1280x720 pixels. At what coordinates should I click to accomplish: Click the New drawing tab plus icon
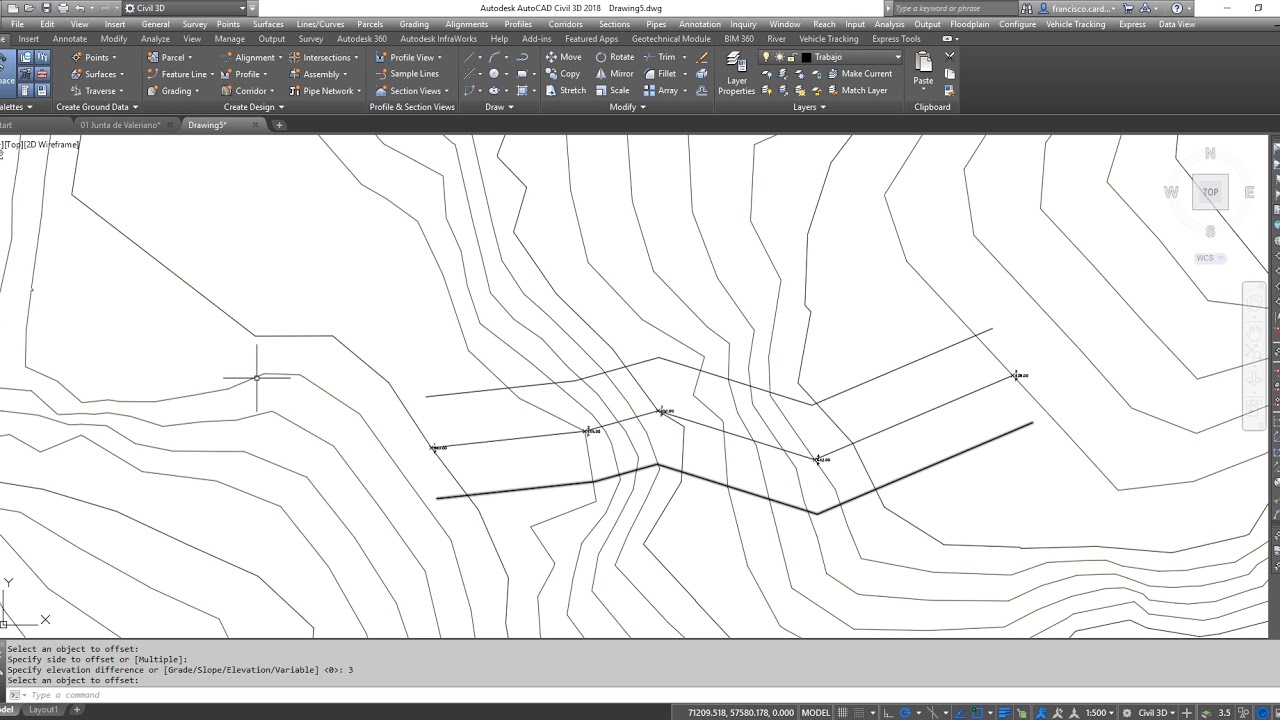(x=279, y=125)
